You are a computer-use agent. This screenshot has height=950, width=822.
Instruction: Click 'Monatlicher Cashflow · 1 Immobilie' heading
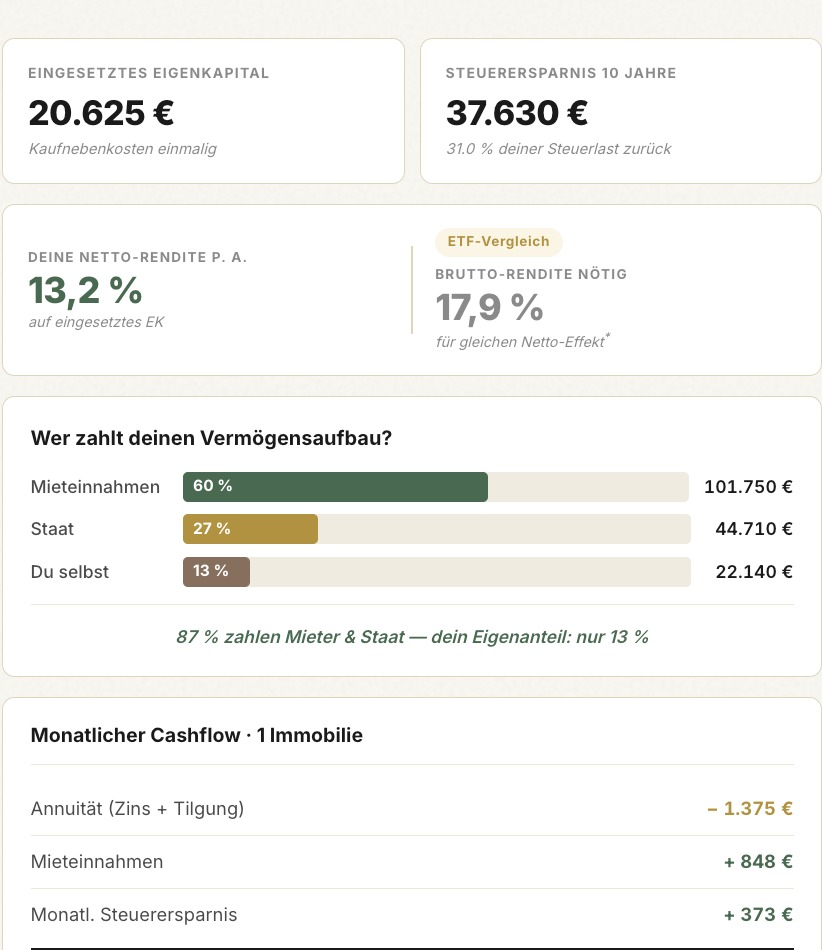click(x=197, y=736)
